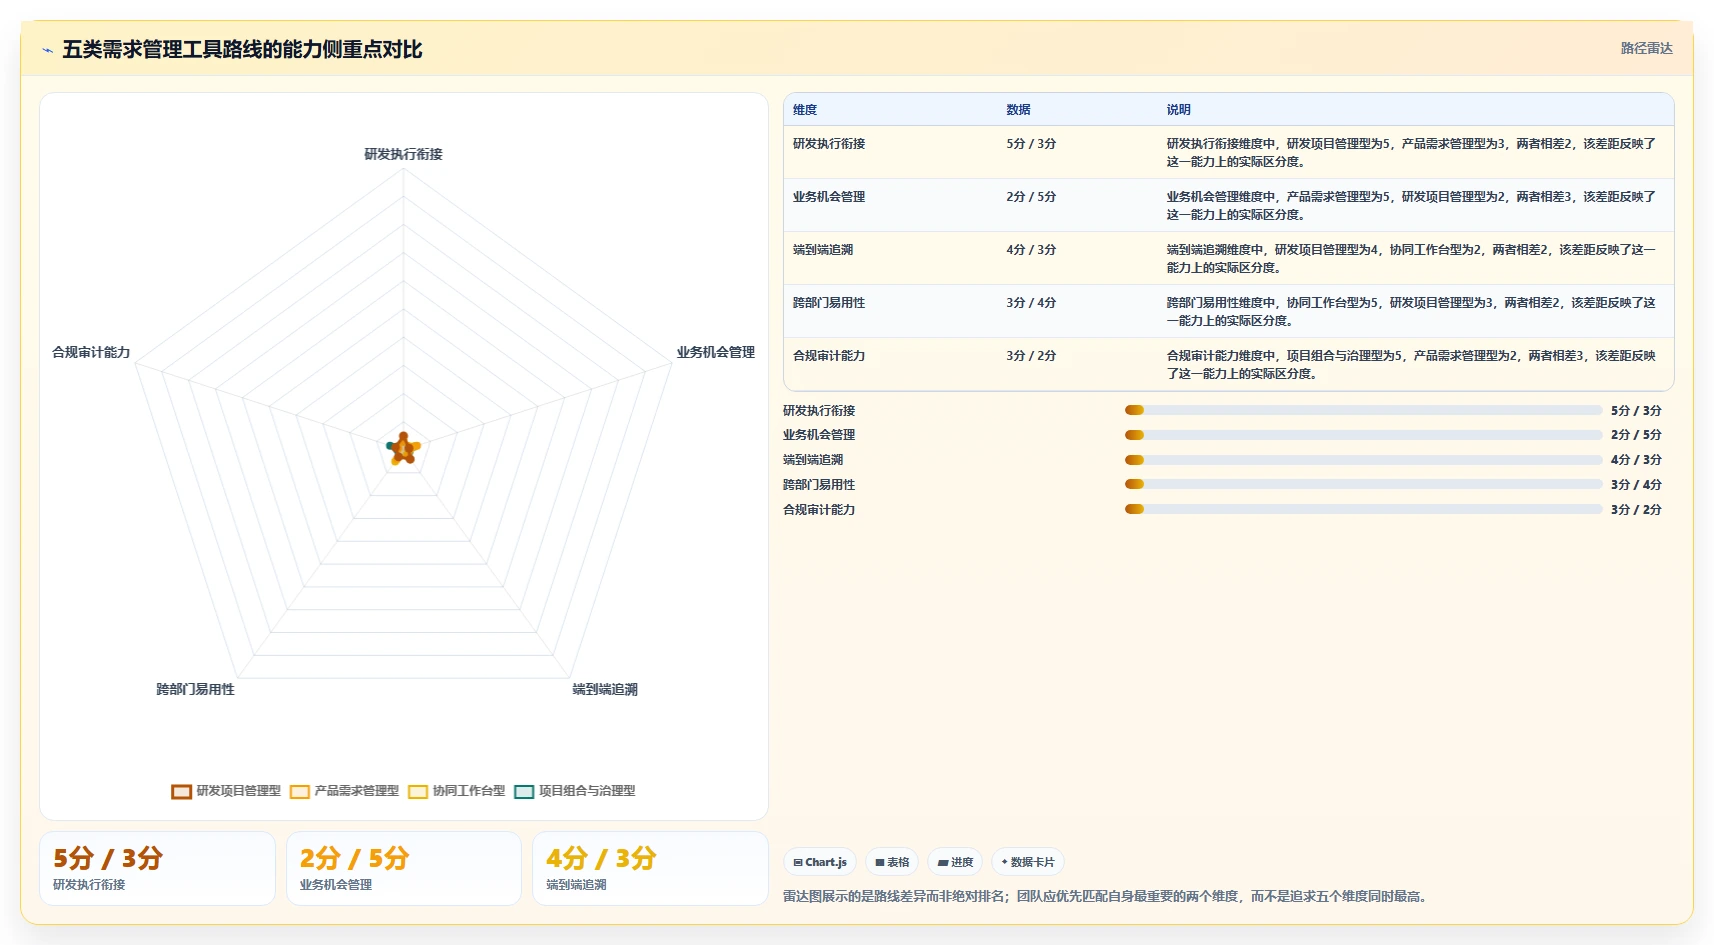Viewport: 1714px width, 945px height.
Task: Click the 进度 tag
Action: (x=955, y=862)
